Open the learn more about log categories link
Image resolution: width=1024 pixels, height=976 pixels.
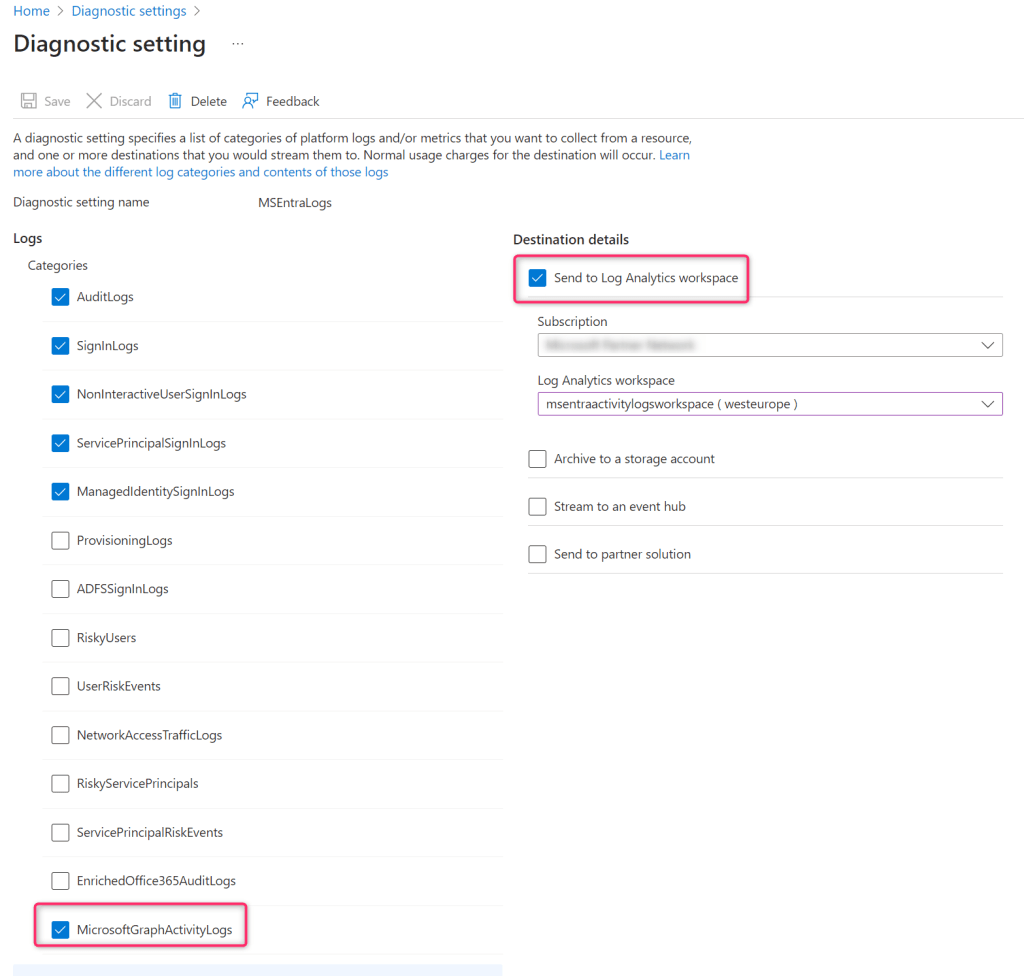click(x=200, y=172)
